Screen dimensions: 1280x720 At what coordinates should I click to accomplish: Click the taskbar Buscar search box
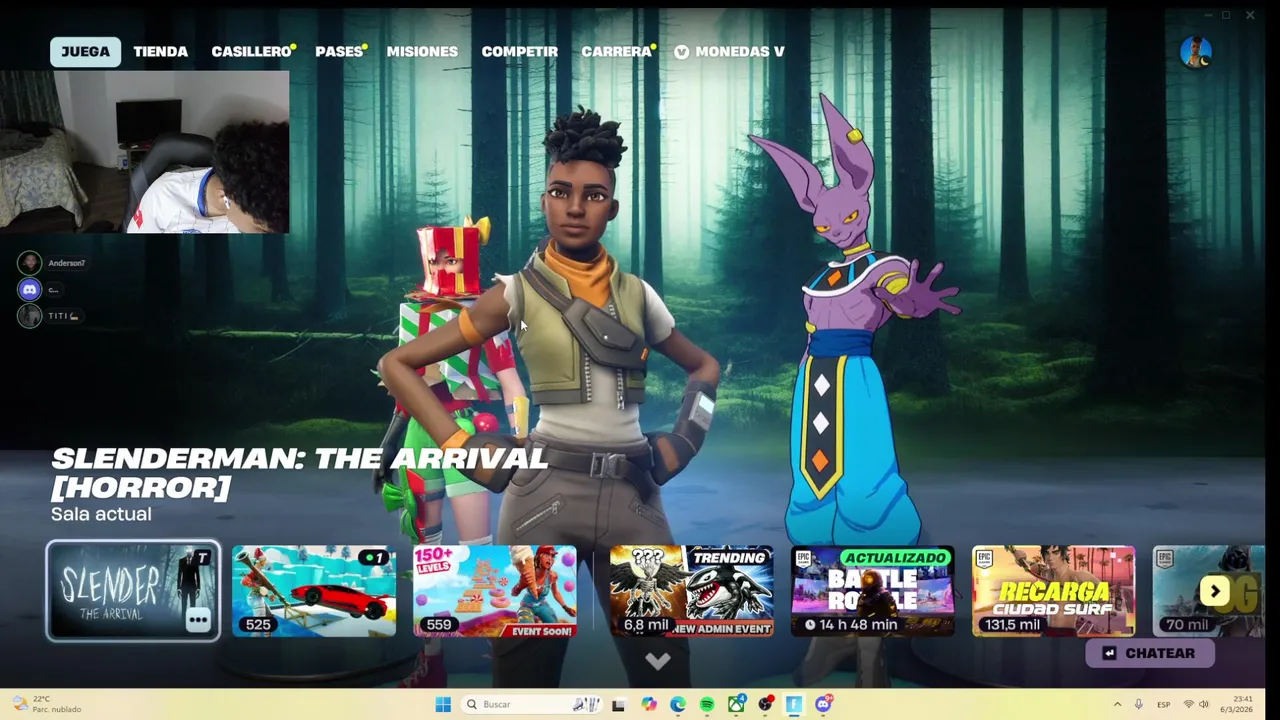pos(532,704)
